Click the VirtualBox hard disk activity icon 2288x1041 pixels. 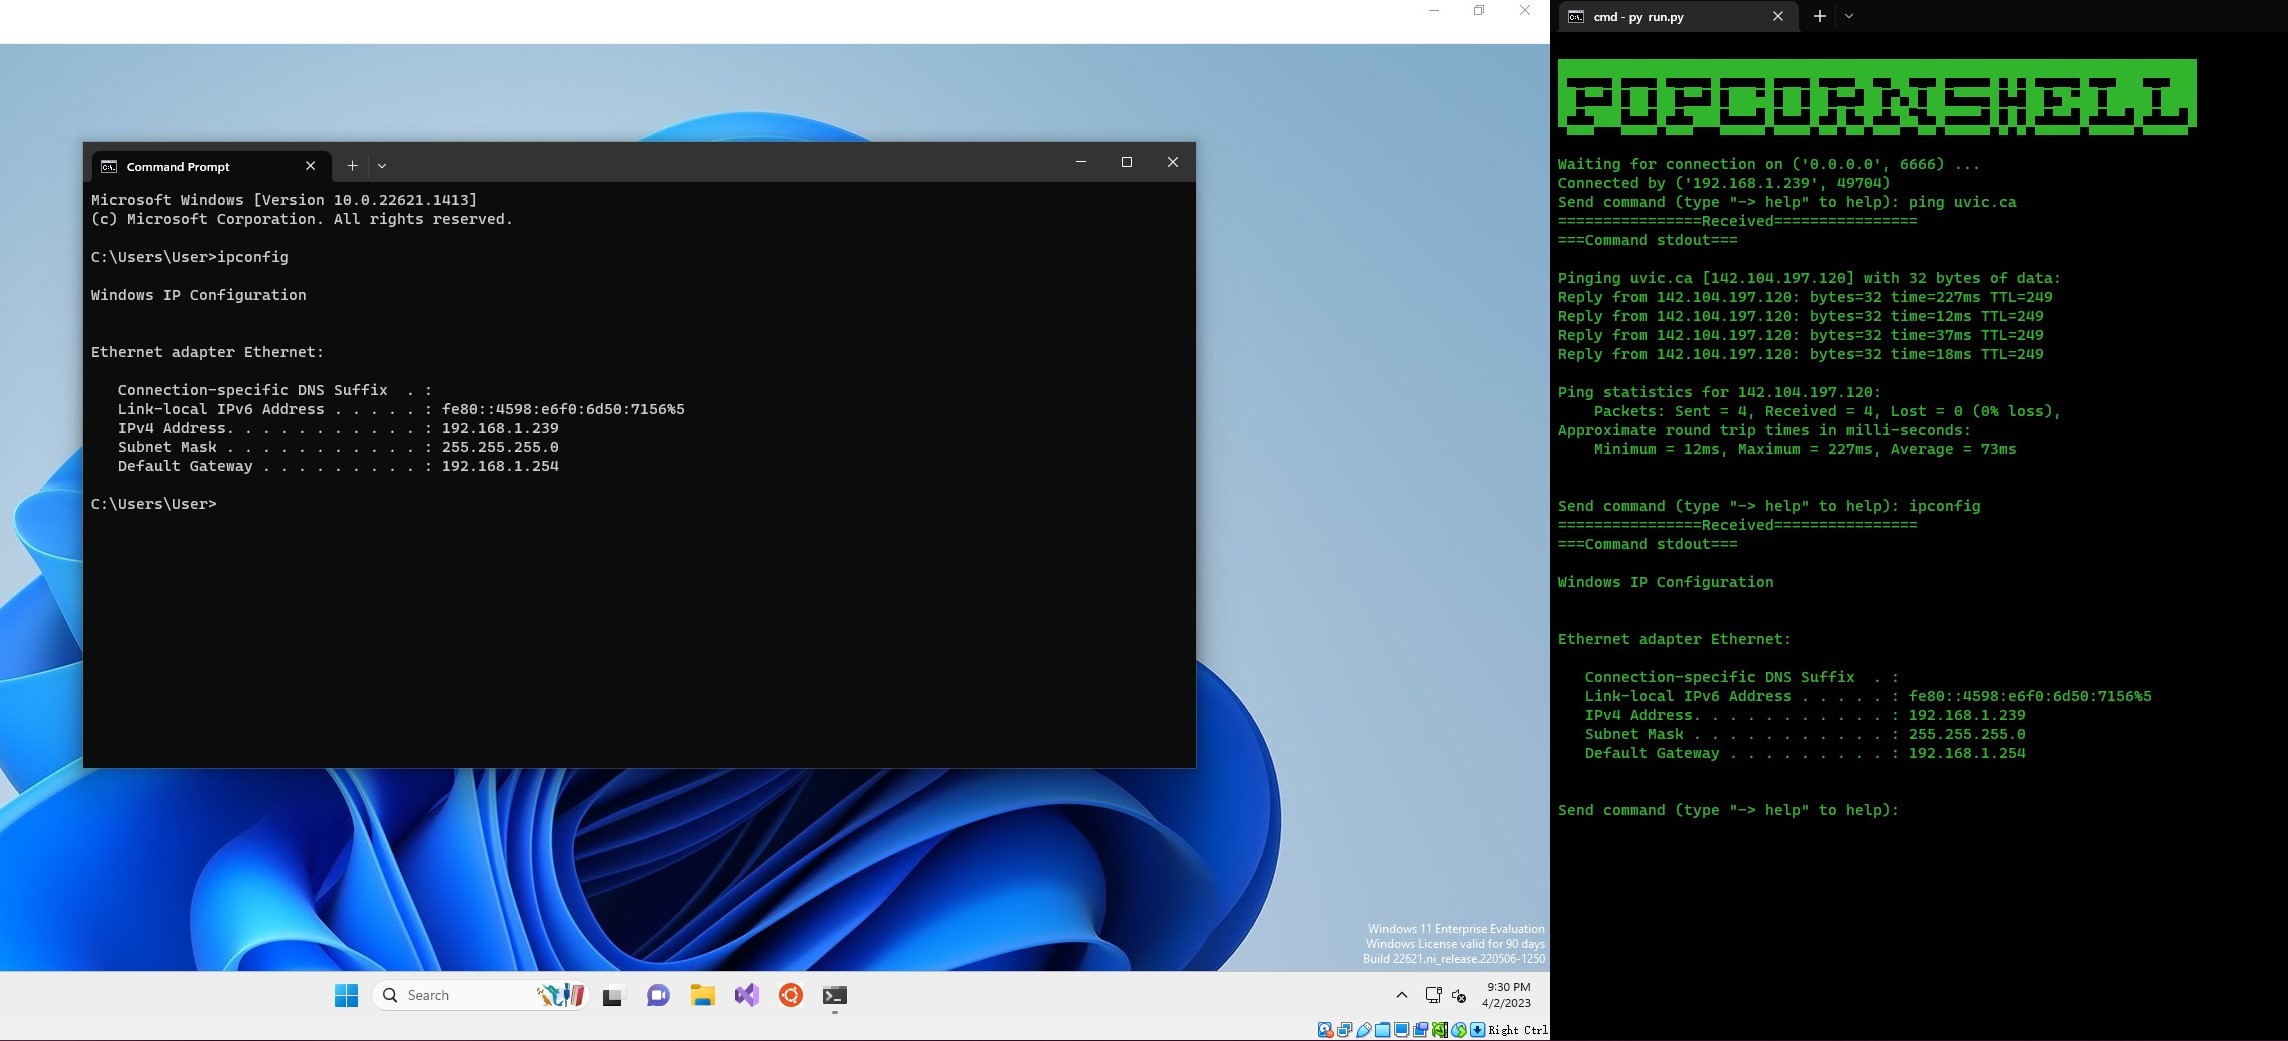pos(1325,1030)
